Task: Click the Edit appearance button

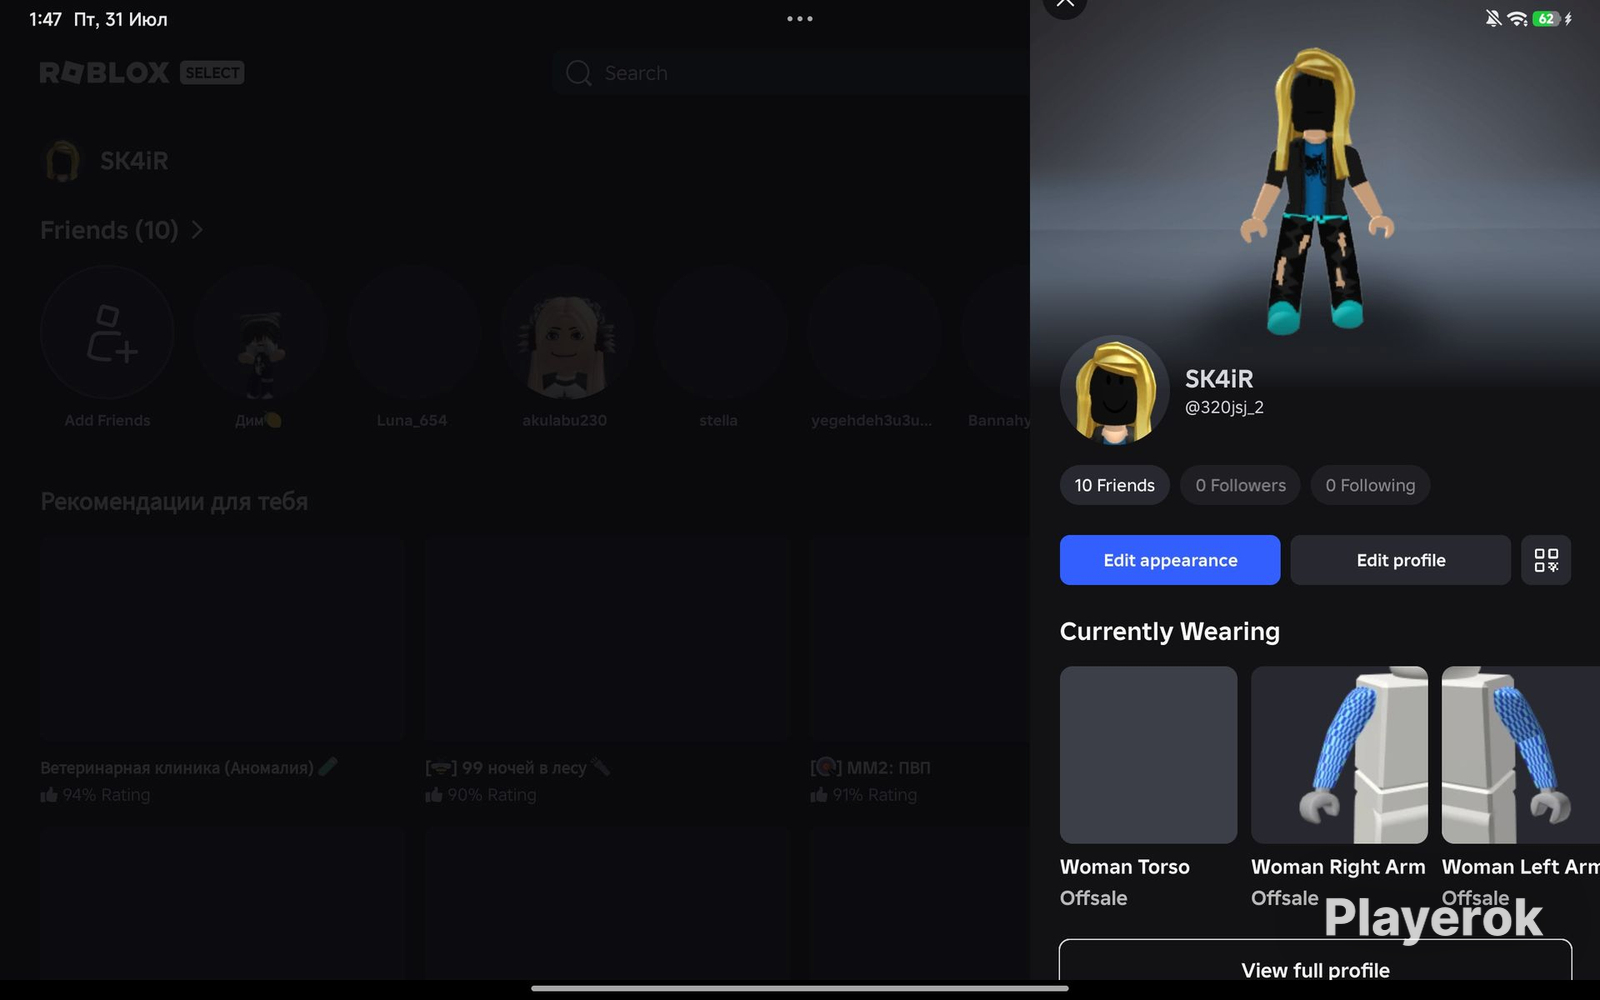Action: [1170, 560]
